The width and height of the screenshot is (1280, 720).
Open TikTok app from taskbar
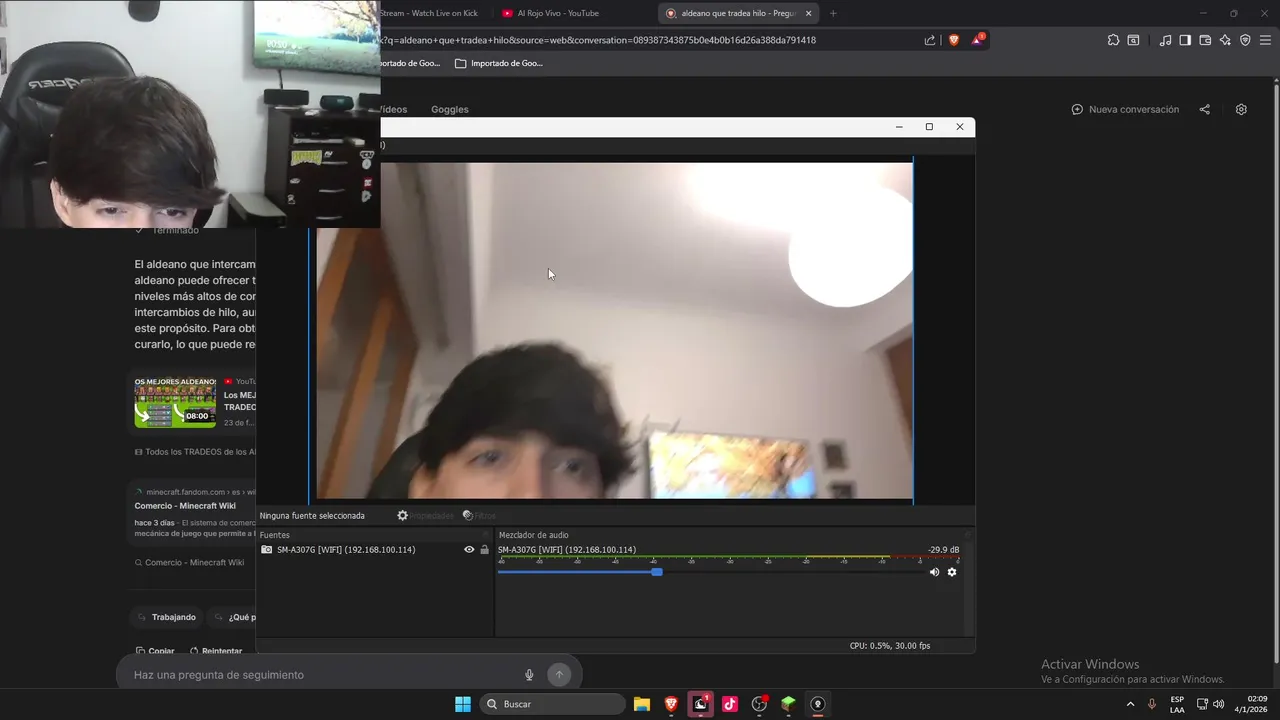click(x=730, y=704)
